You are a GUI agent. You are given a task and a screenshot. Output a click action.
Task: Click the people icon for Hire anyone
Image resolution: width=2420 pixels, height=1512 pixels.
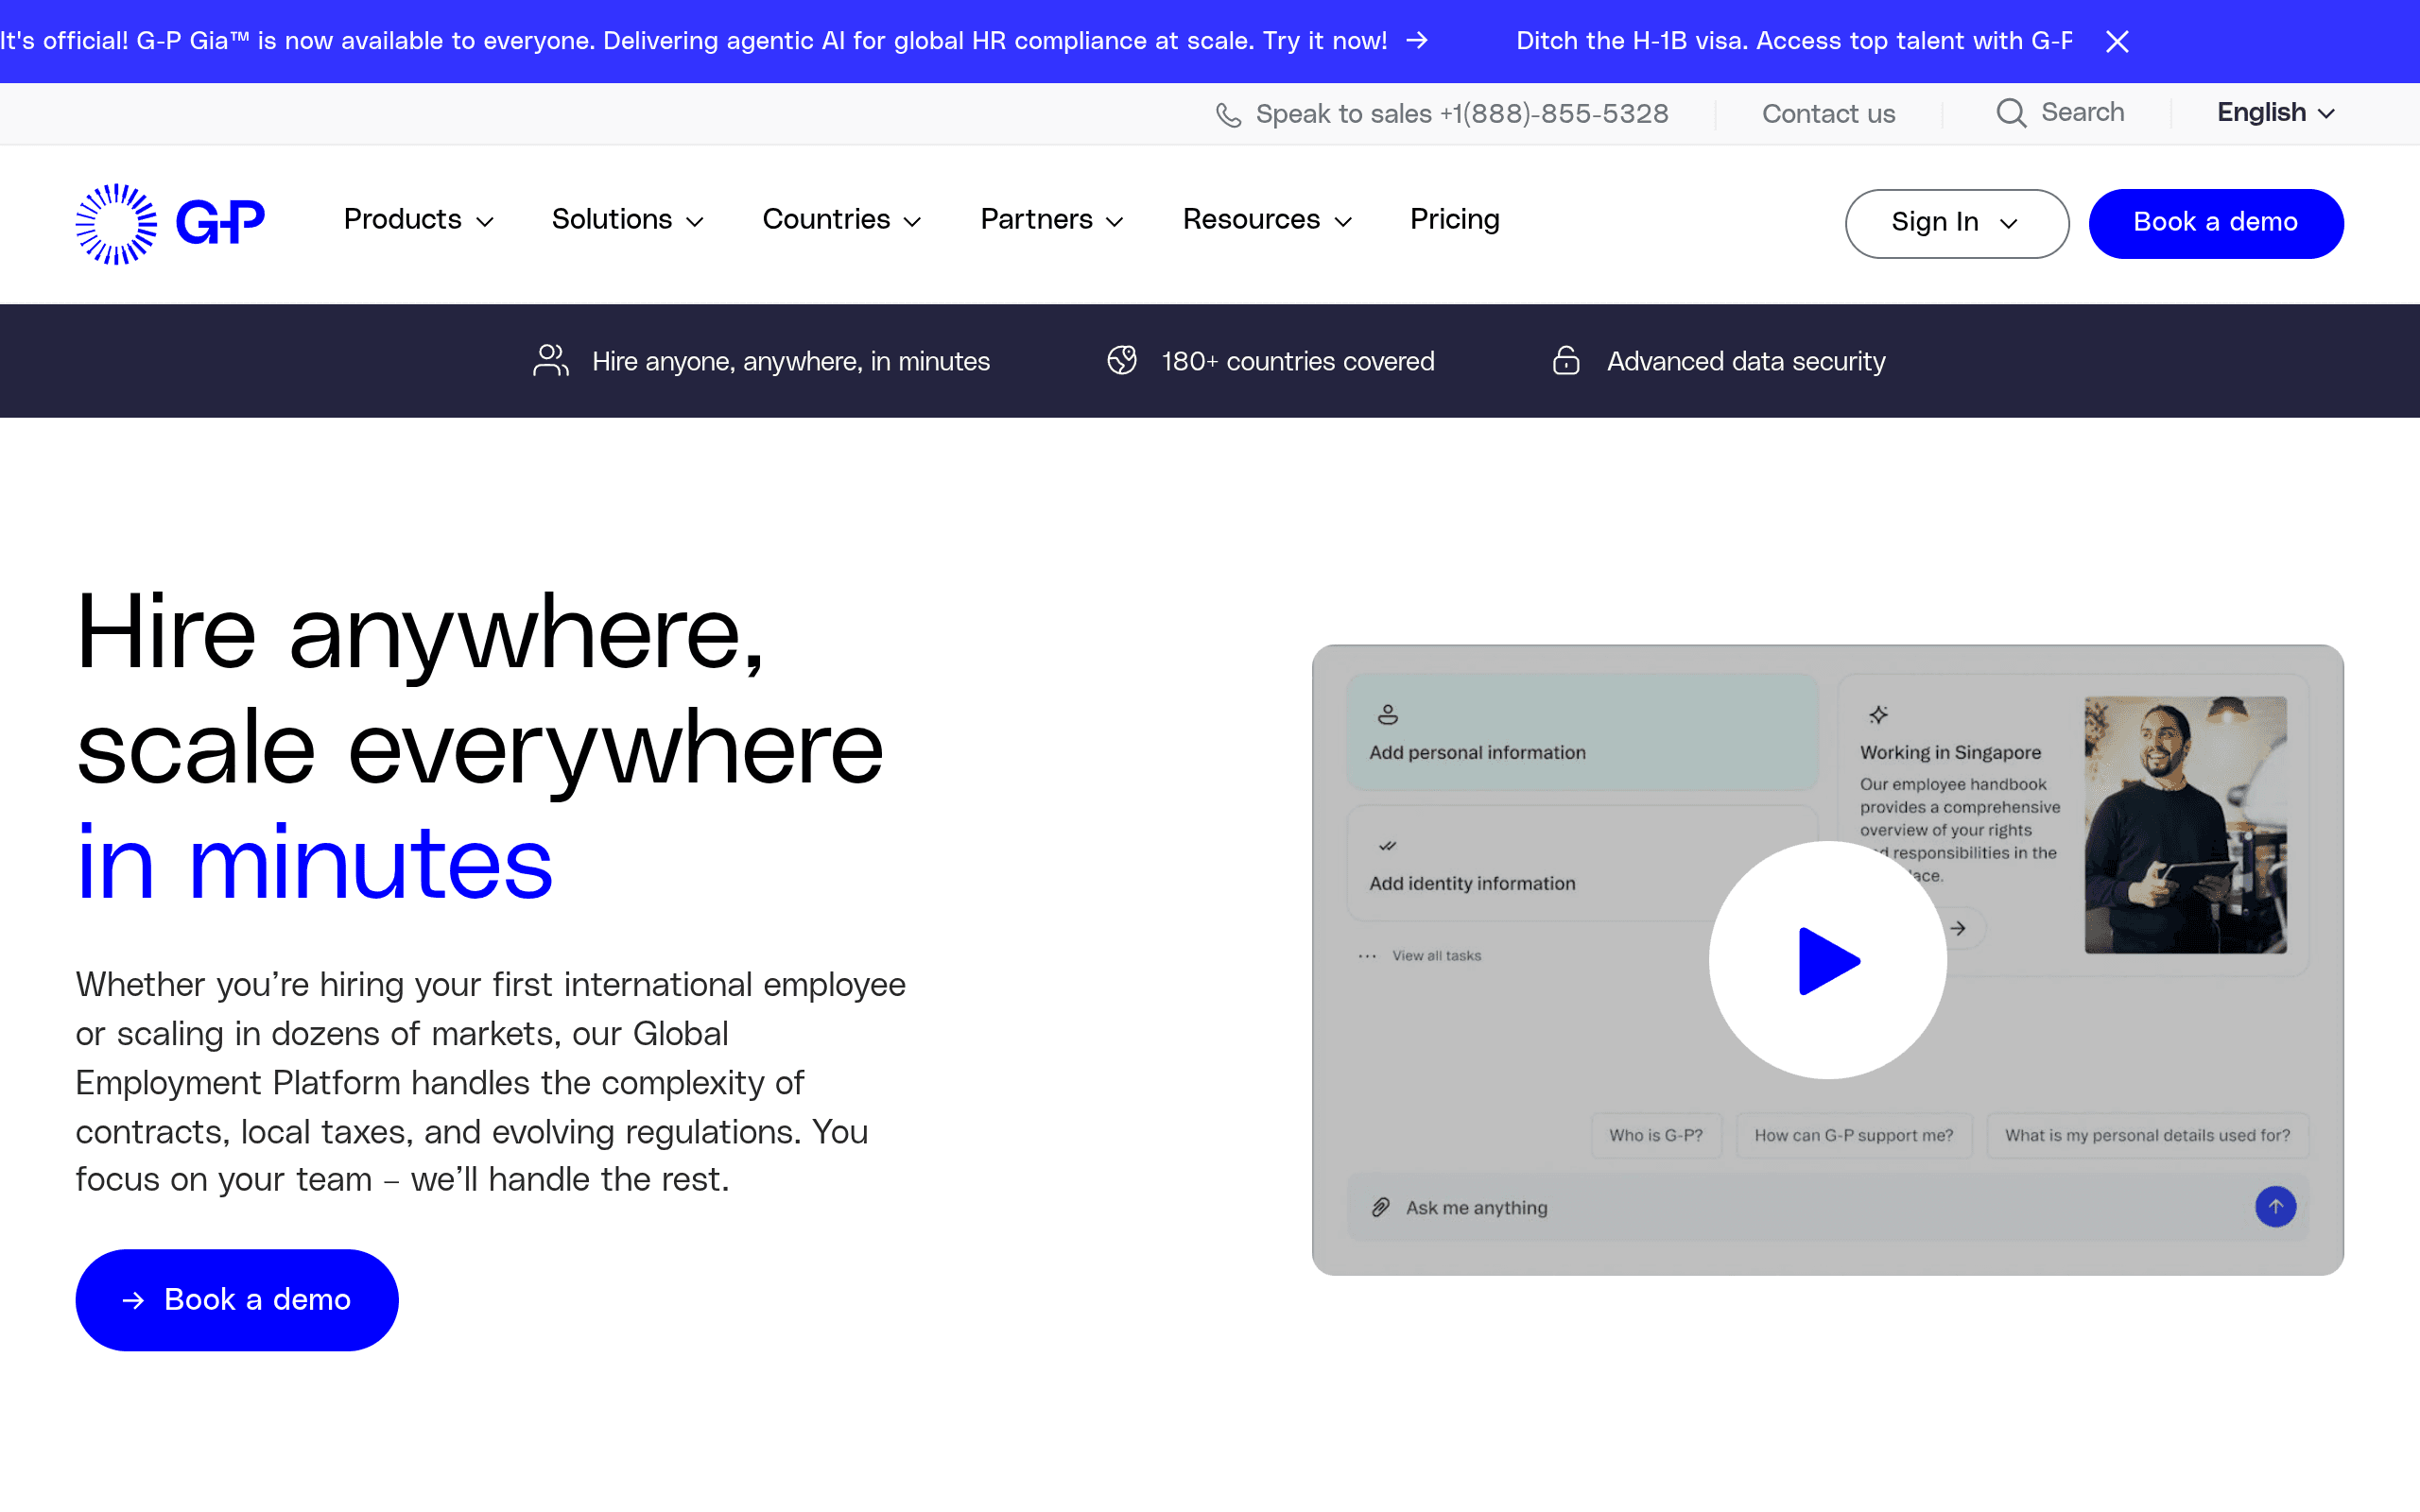tap(550, 361)
